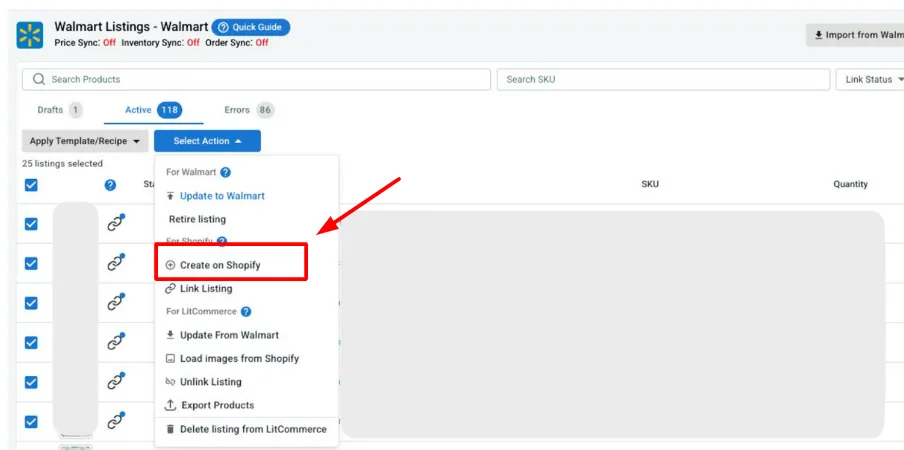904x450 pixels.
Task: Switch to the Drafts tab
Action: click(x=59, y=110)
